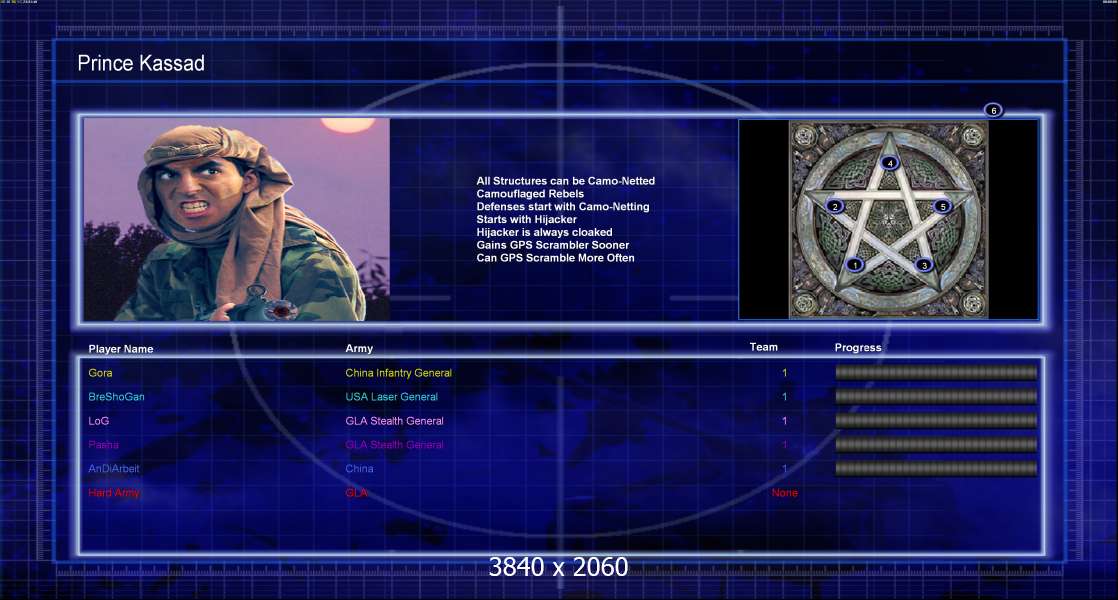Click position marker 6 above the map
Screen dimensions: 1118x600
coord(993,110)
